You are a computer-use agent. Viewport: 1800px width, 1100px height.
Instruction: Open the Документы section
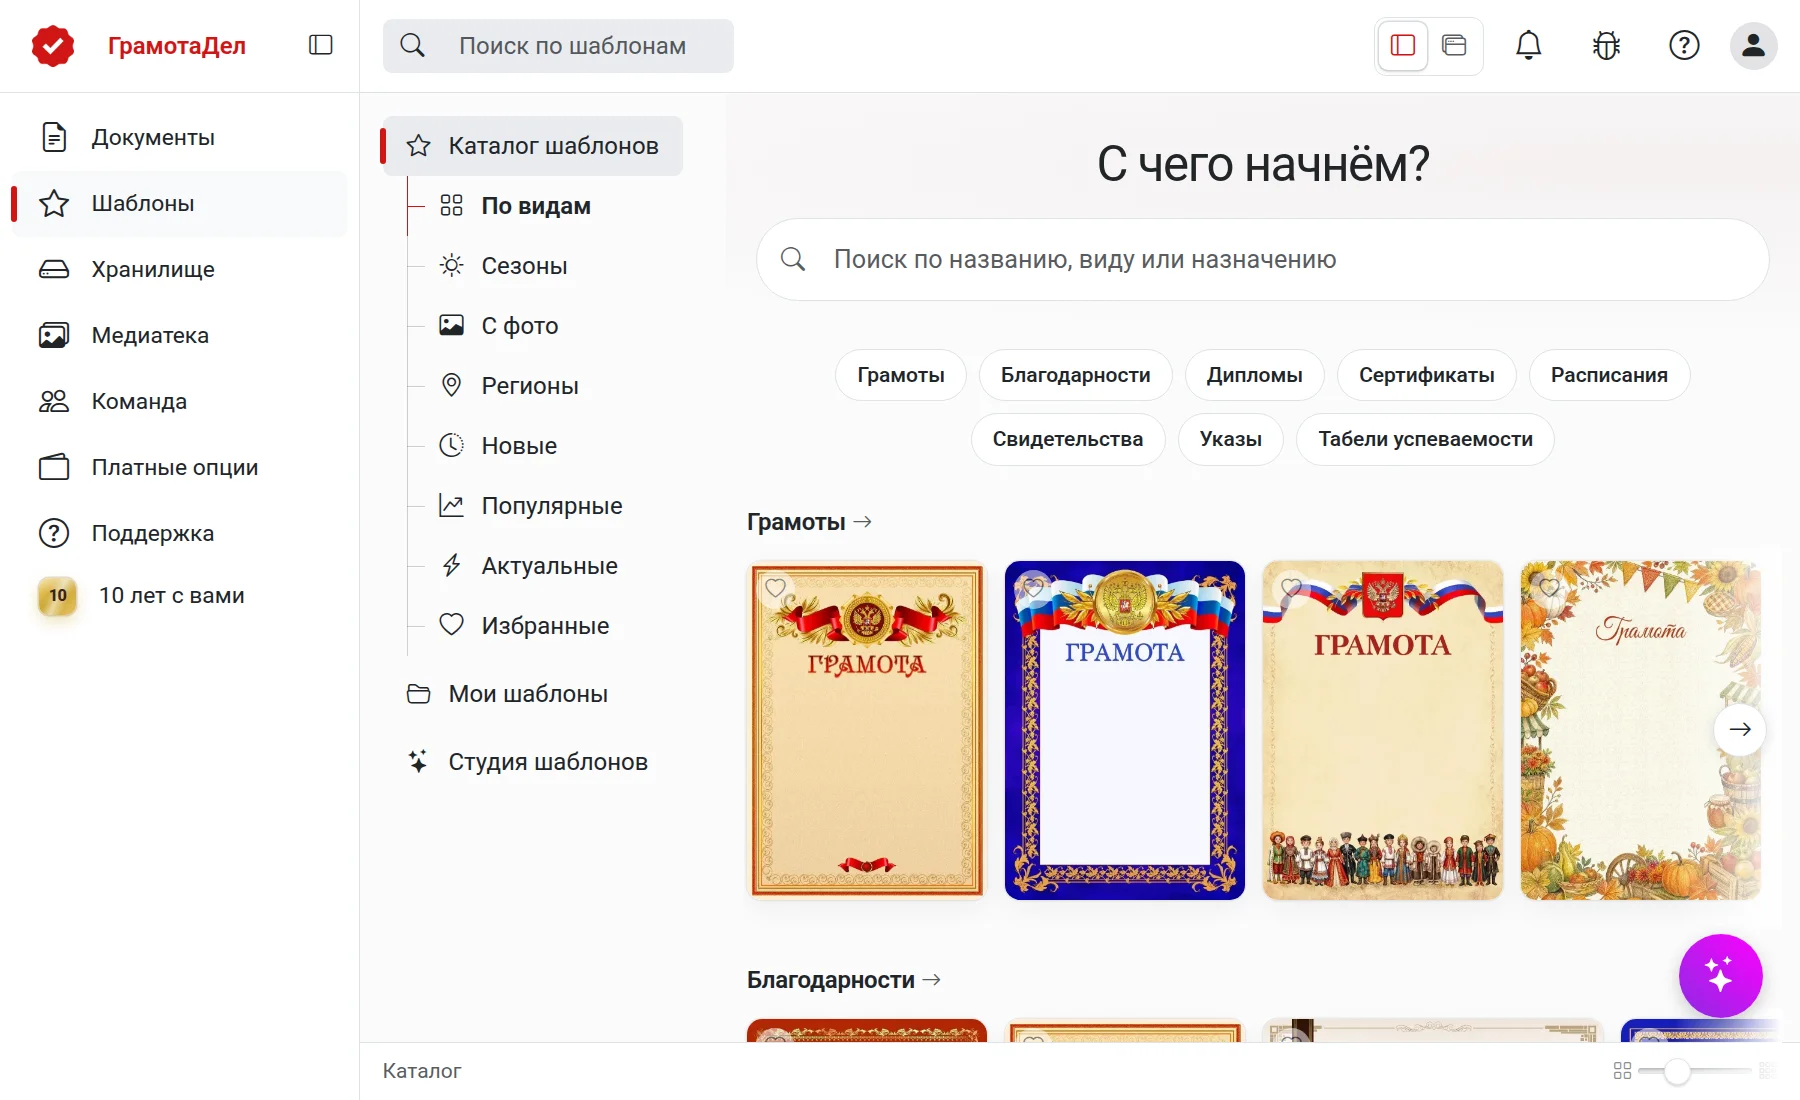click(x=179, y=137)
